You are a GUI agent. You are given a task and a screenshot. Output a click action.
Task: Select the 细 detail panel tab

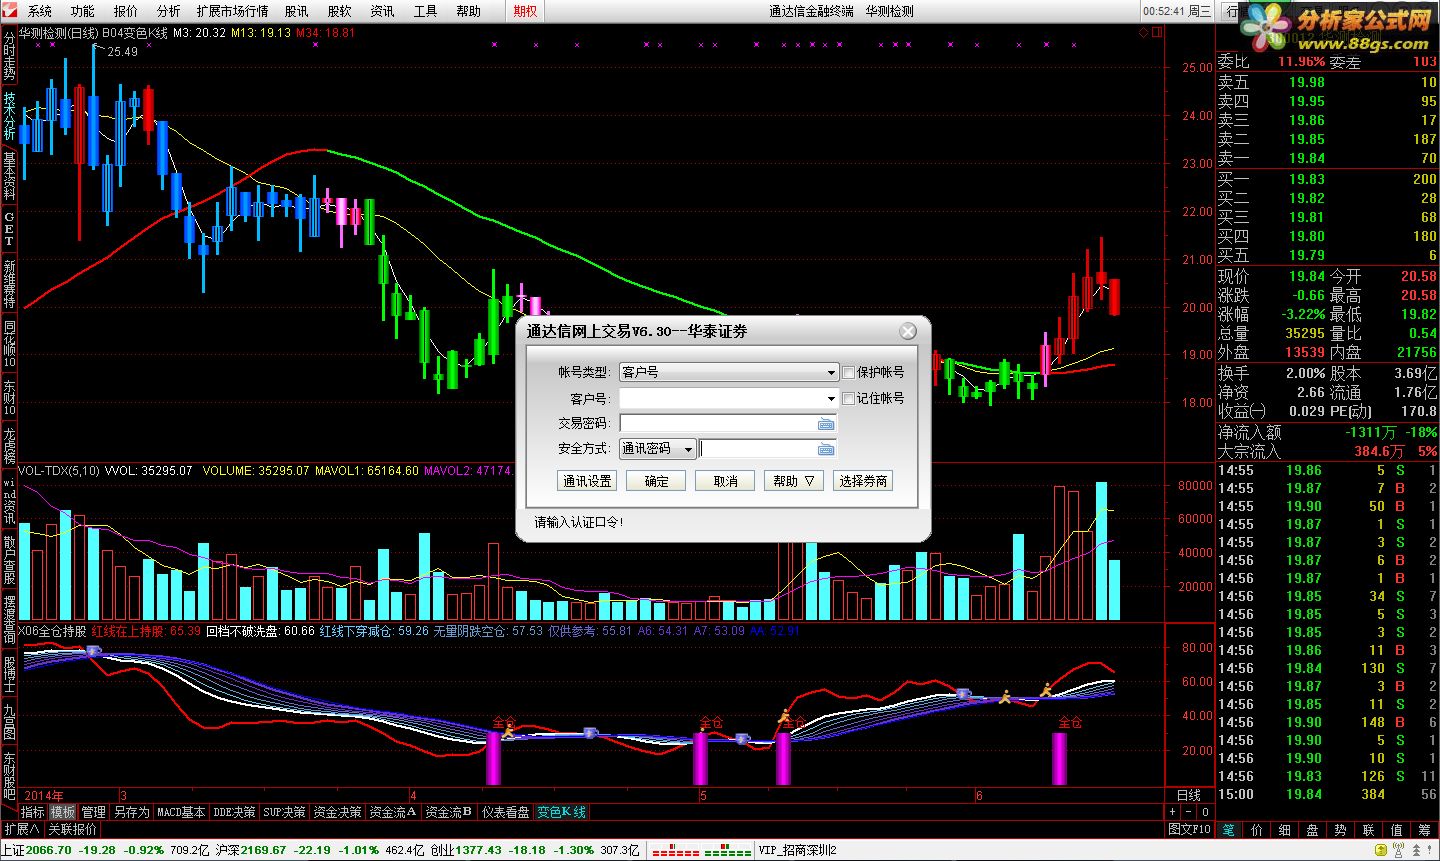click(1284, 829)
